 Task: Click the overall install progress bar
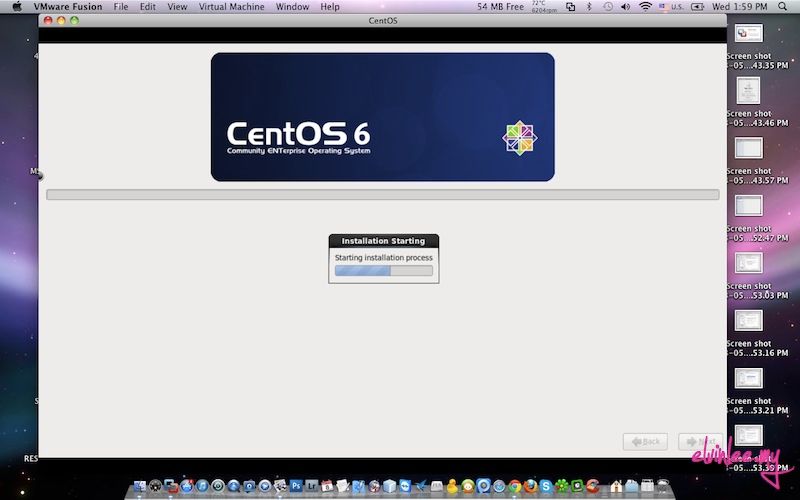click(x=383, y=194)
